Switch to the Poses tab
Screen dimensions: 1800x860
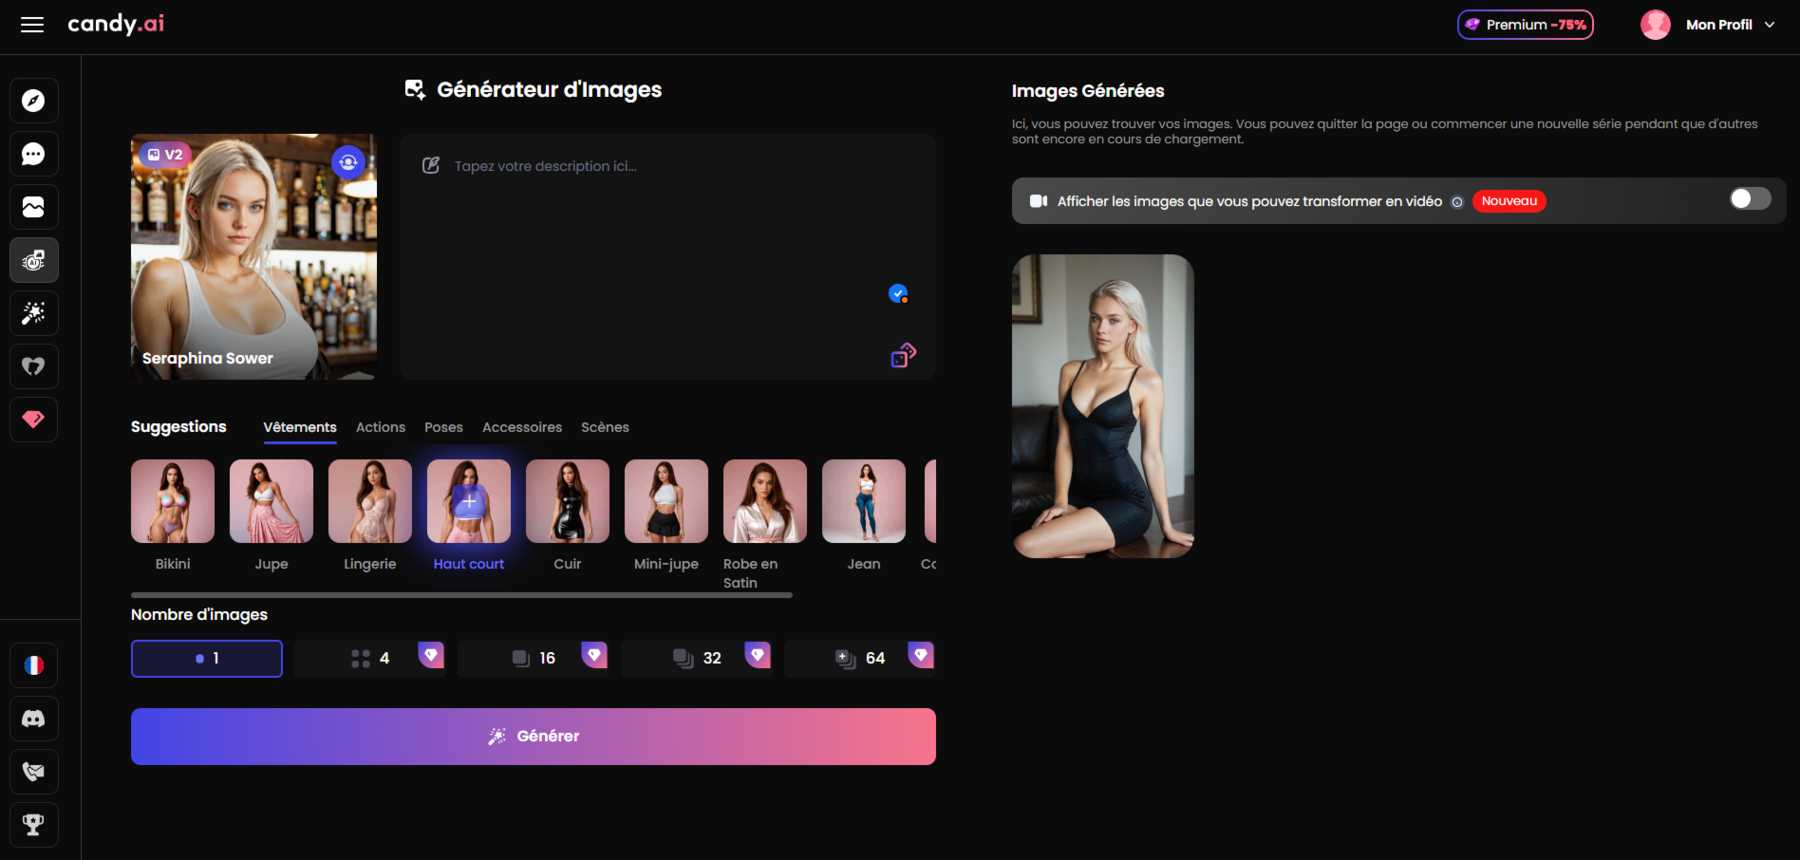pyautogui.click(x=444, y=427)
